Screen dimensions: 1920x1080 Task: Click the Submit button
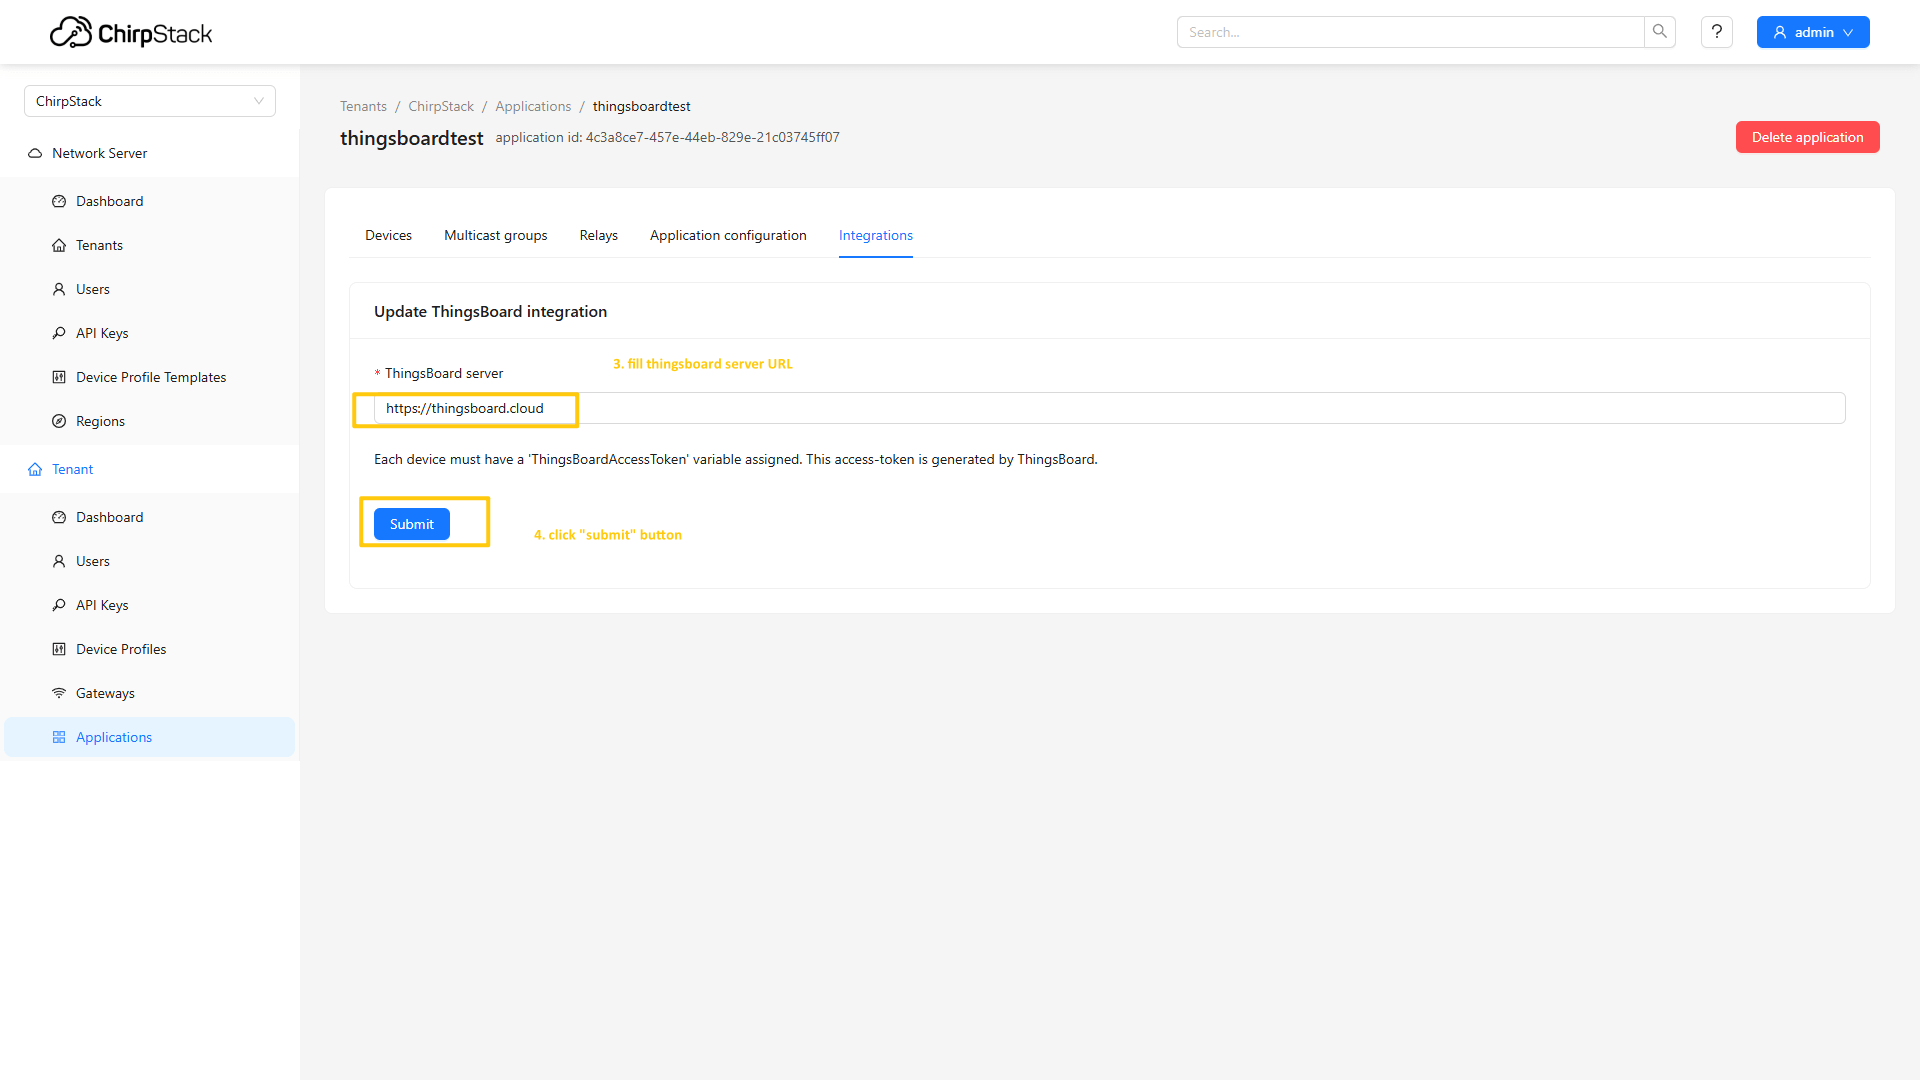pos(411,524)
